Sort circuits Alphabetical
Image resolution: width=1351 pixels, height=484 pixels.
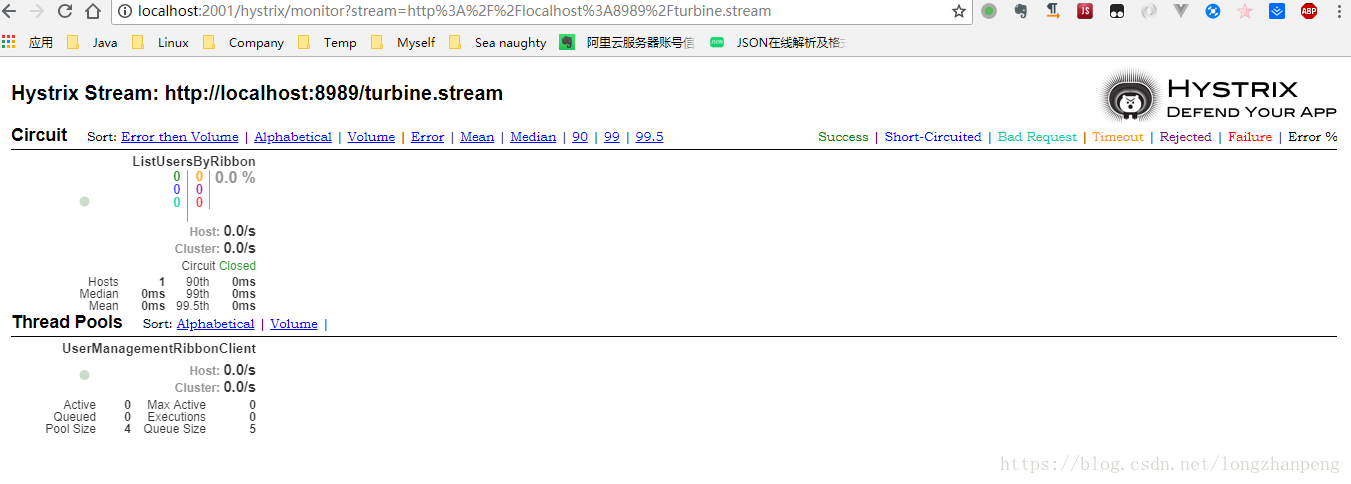point(293,137)
